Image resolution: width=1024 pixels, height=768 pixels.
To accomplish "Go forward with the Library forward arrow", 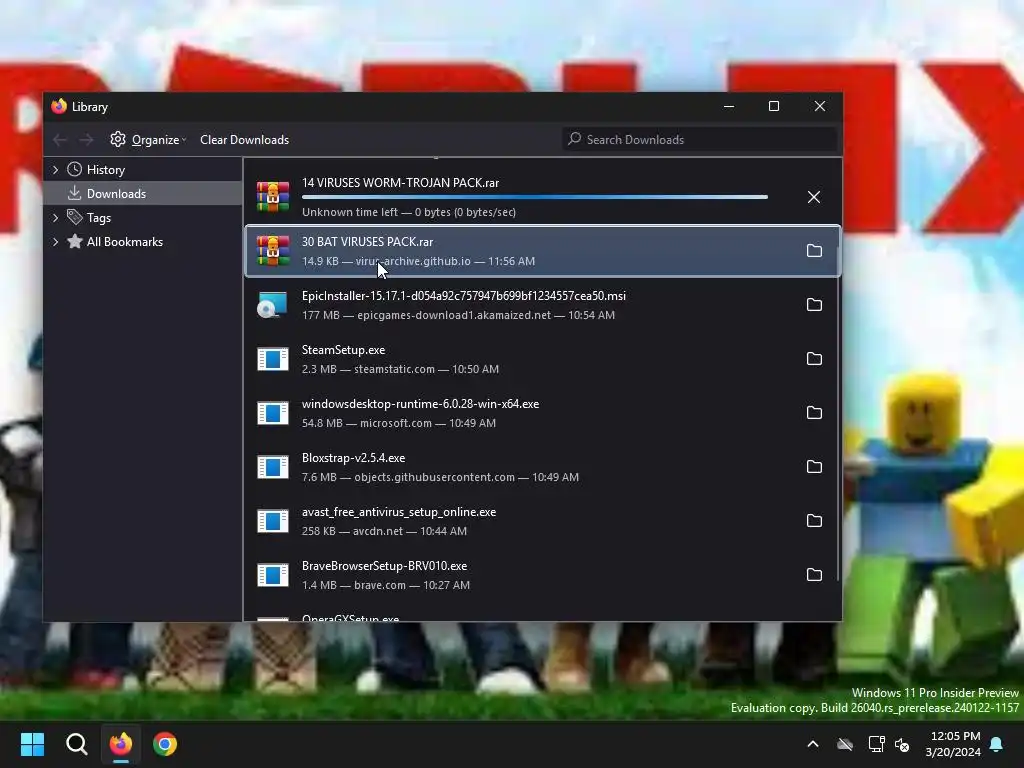I will [x=86, y=140].
